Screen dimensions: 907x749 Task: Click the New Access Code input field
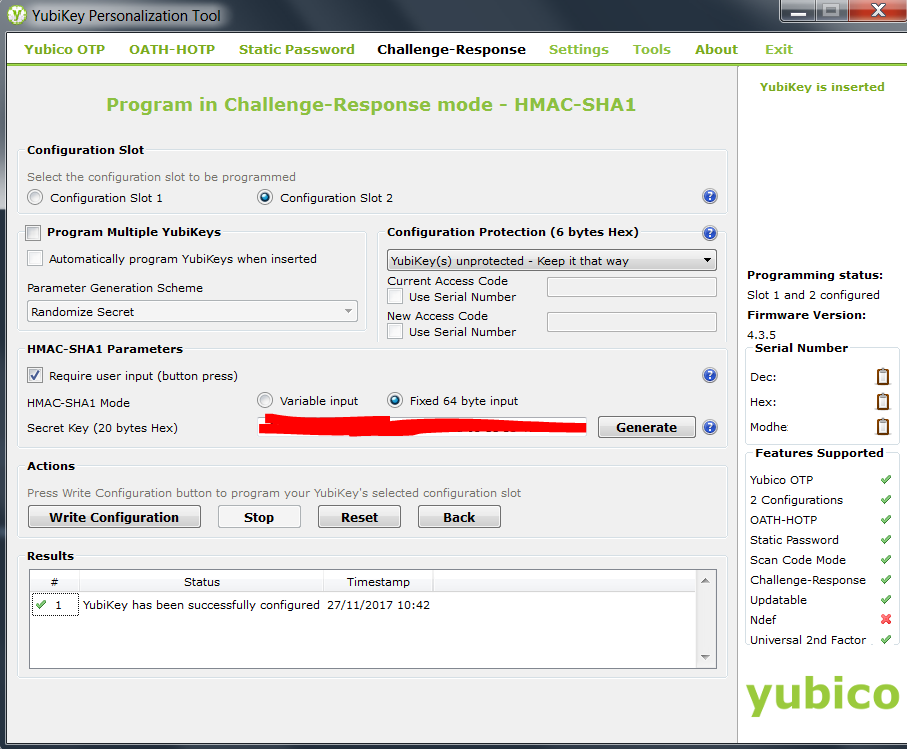pos(632,322)
